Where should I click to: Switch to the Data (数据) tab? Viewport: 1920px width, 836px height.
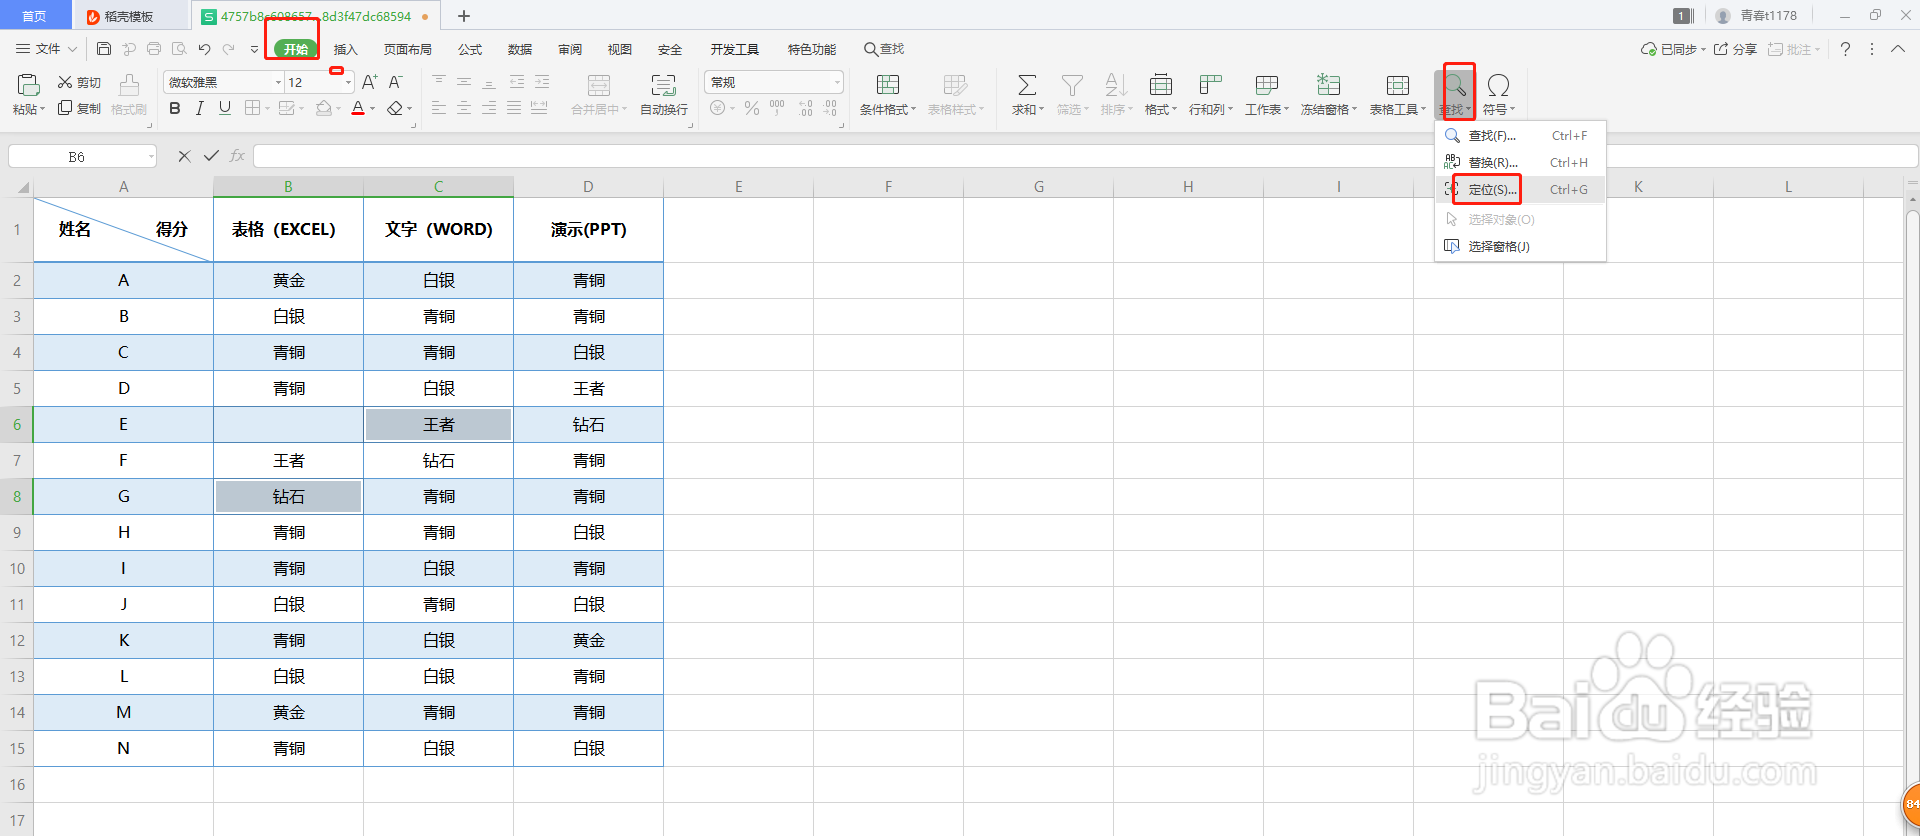[x=520, y=49]
